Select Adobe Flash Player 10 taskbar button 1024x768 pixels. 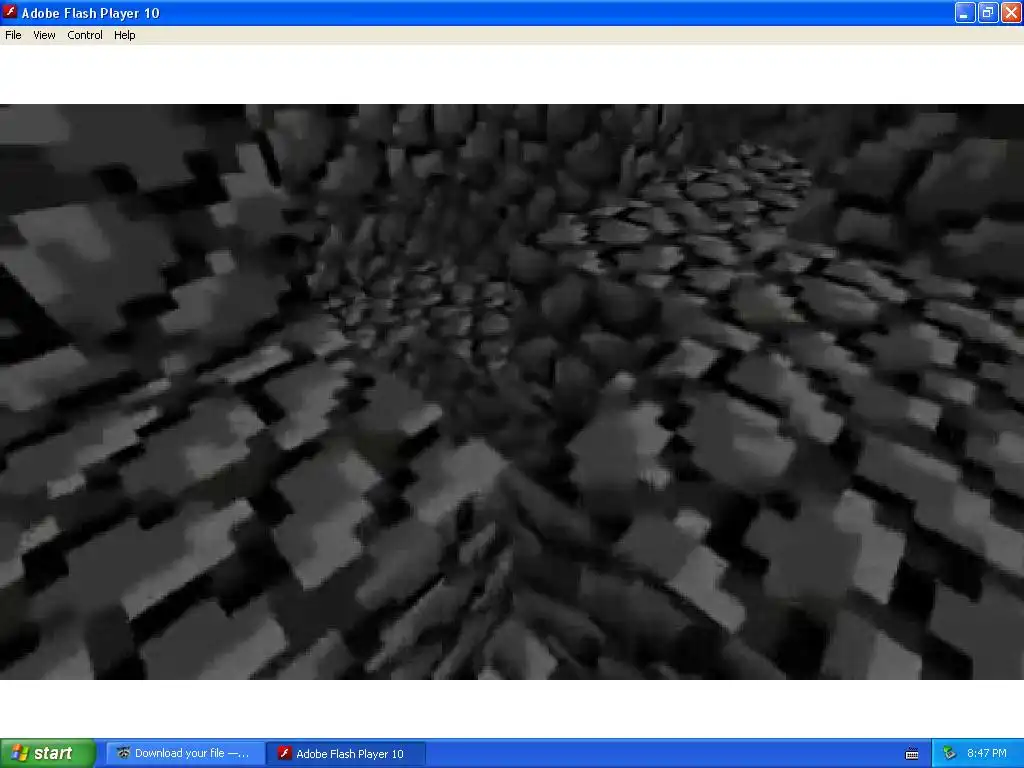pos(346,753)
